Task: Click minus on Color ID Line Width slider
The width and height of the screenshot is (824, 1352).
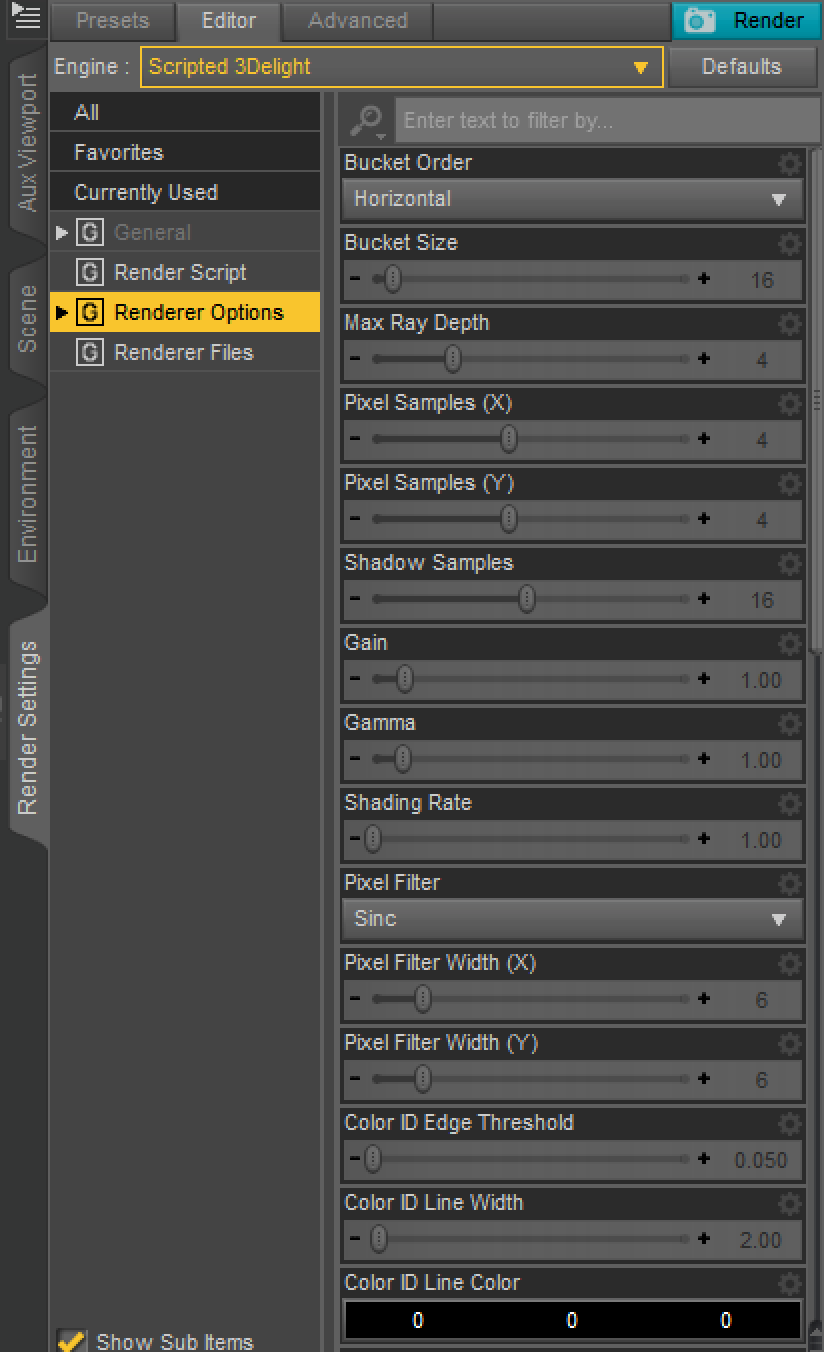Action: (x=355, y=1239)
